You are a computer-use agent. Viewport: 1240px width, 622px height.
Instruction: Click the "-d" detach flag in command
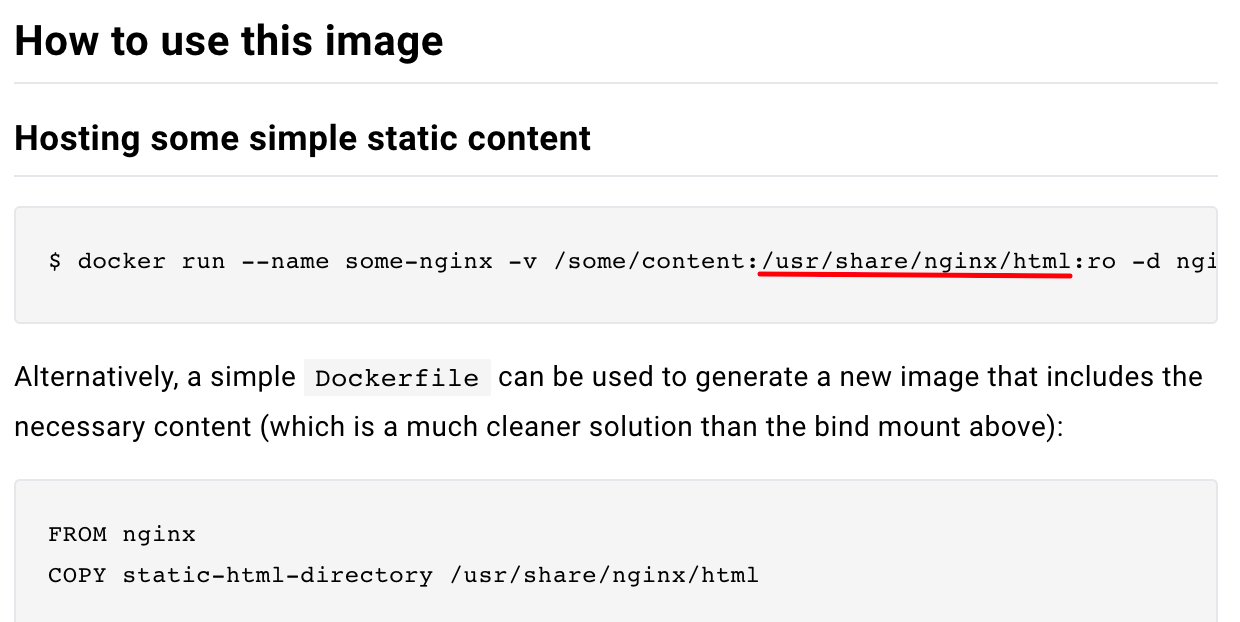tap(1146, 262)
